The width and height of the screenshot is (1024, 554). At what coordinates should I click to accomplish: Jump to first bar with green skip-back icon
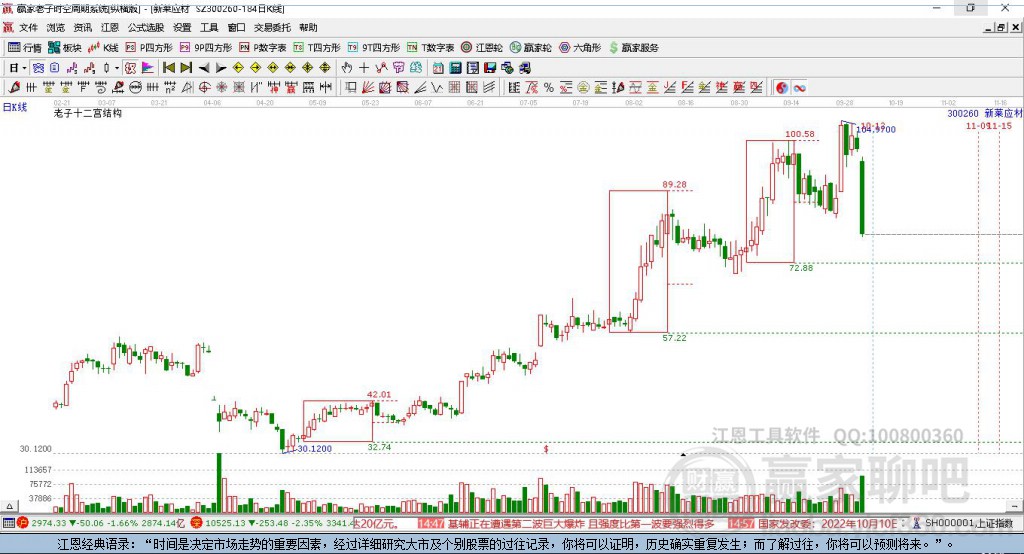(x=168, y=68)
